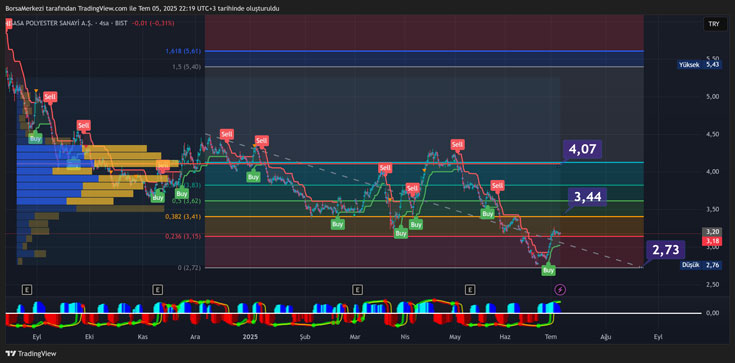Click the TRY currency button
This screenshot has height=363, width=735.
click(x=715, y=24)
